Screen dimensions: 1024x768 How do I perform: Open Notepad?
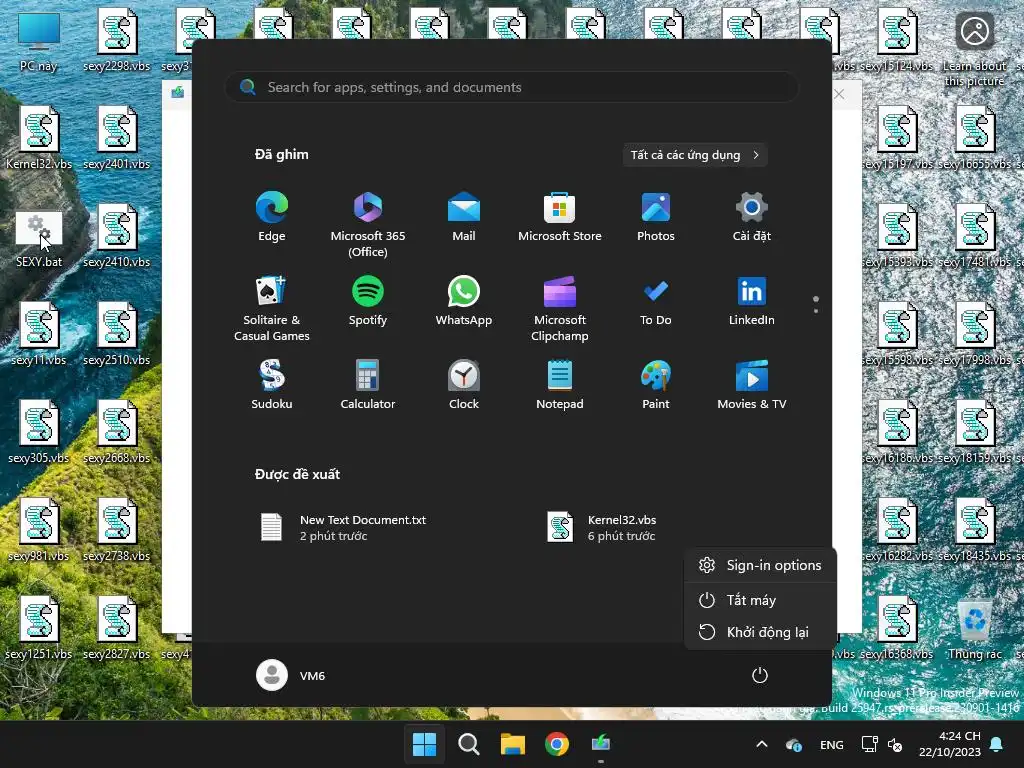point(560,385)
